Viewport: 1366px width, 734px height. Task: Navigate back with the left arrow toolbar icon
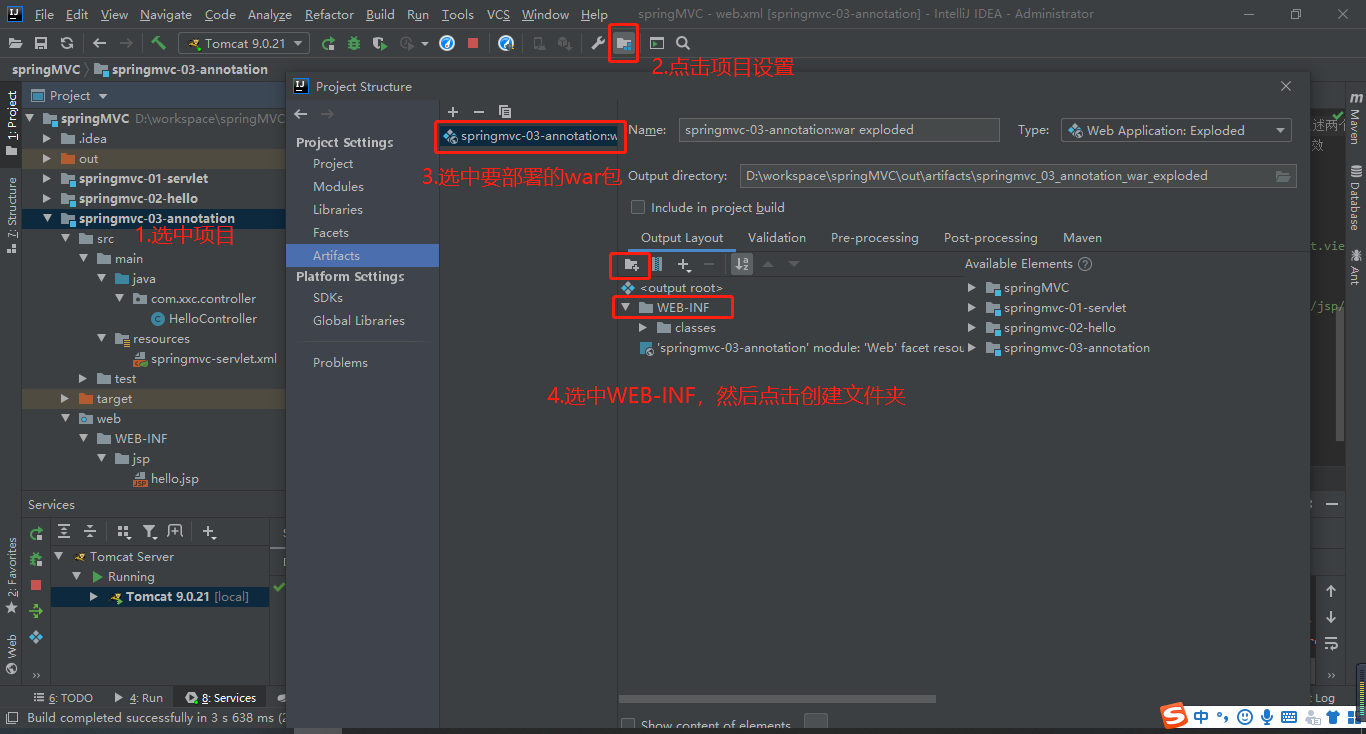click(99, 43)
